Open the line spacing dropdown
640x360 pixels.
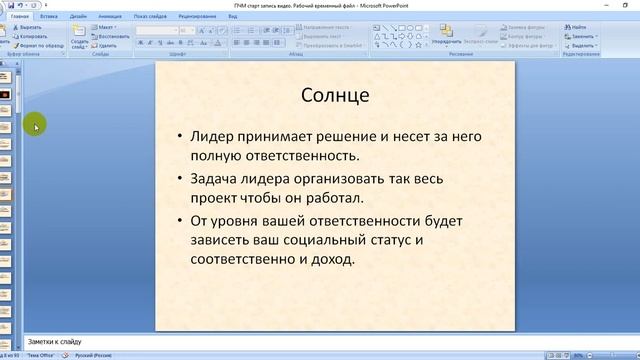[288, 31]
